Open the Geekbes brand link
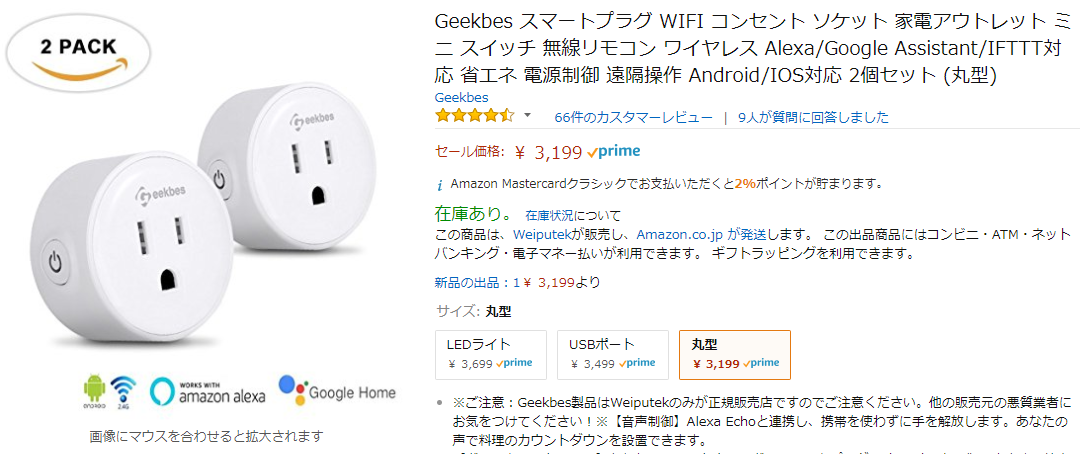This screenshot has width=1080, height=454. coord(461,97)
